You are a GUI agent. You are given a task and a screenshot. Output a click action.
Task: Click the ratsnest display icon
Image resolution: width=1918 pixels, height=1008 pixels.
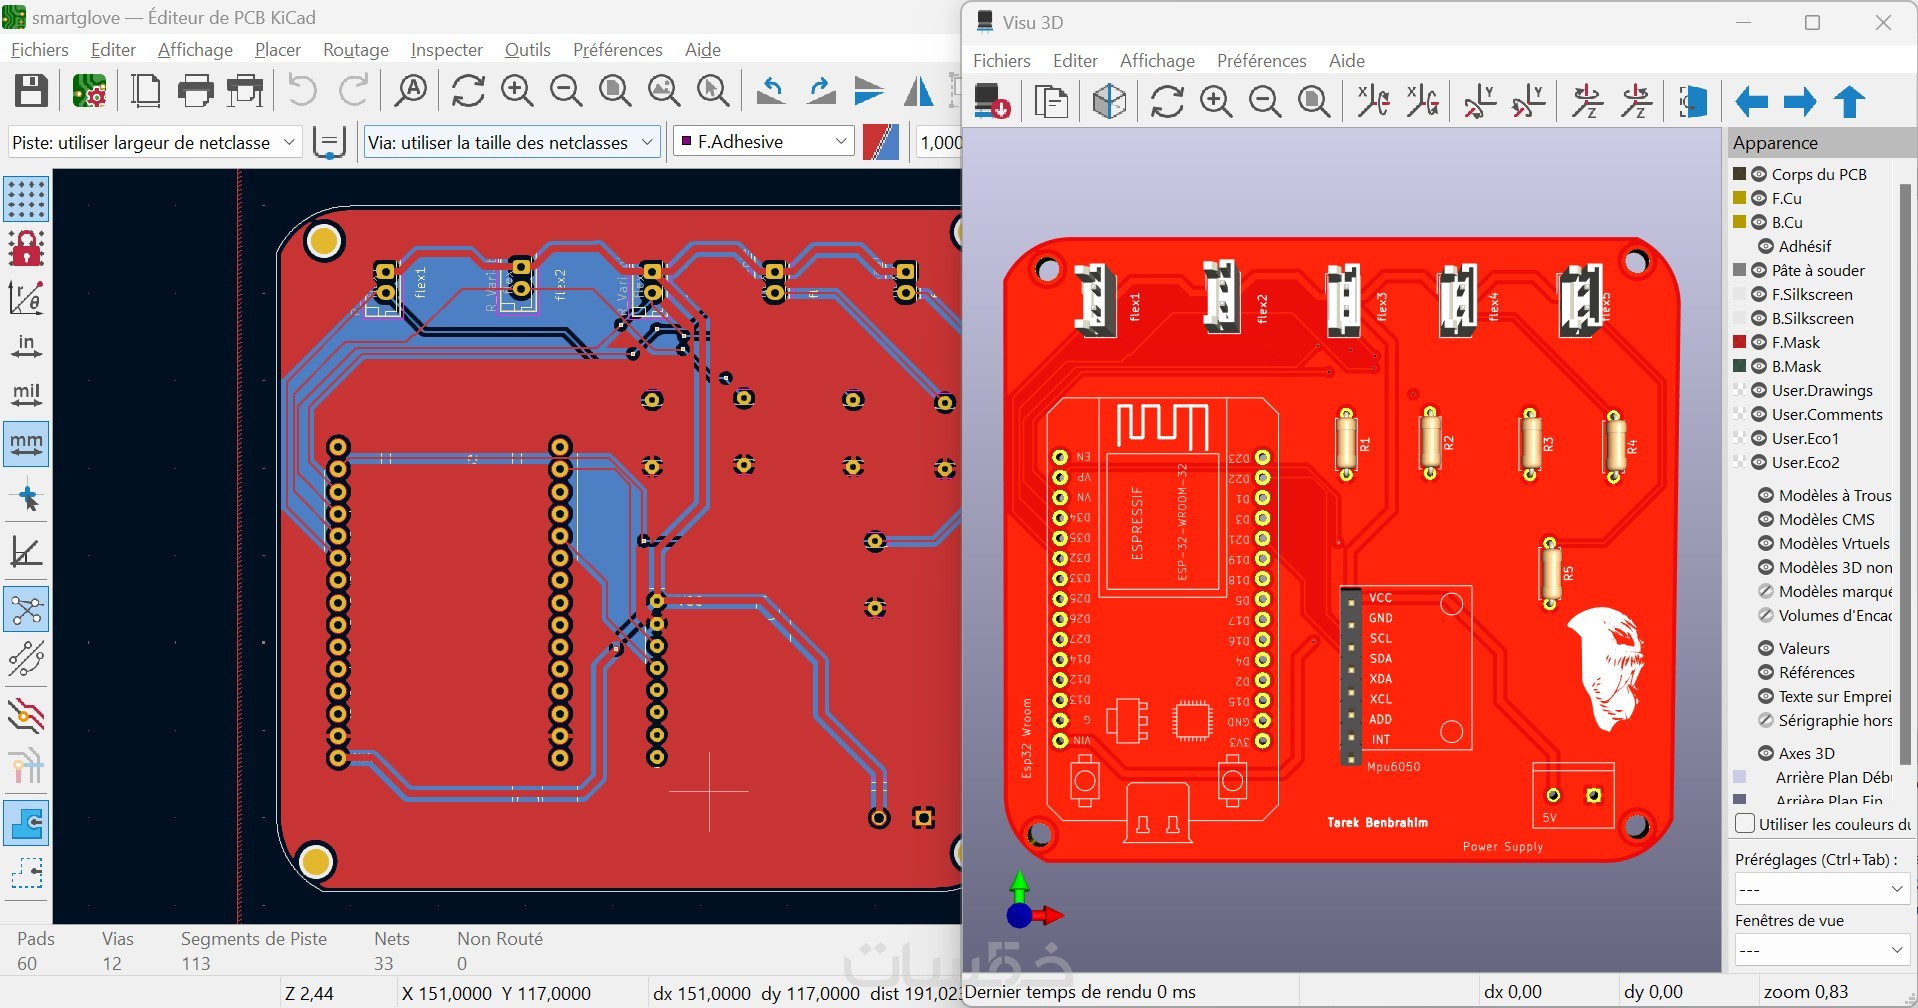pos(26,609)
